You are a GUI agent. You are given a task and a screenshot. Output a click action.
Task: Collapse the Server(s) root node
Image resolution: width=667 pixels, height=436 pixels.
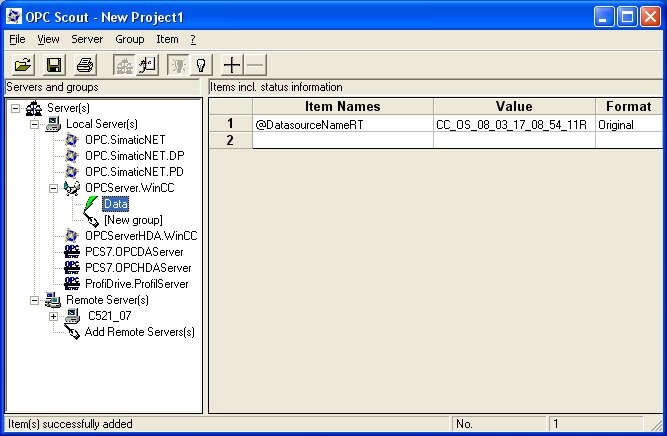[15, 108]
